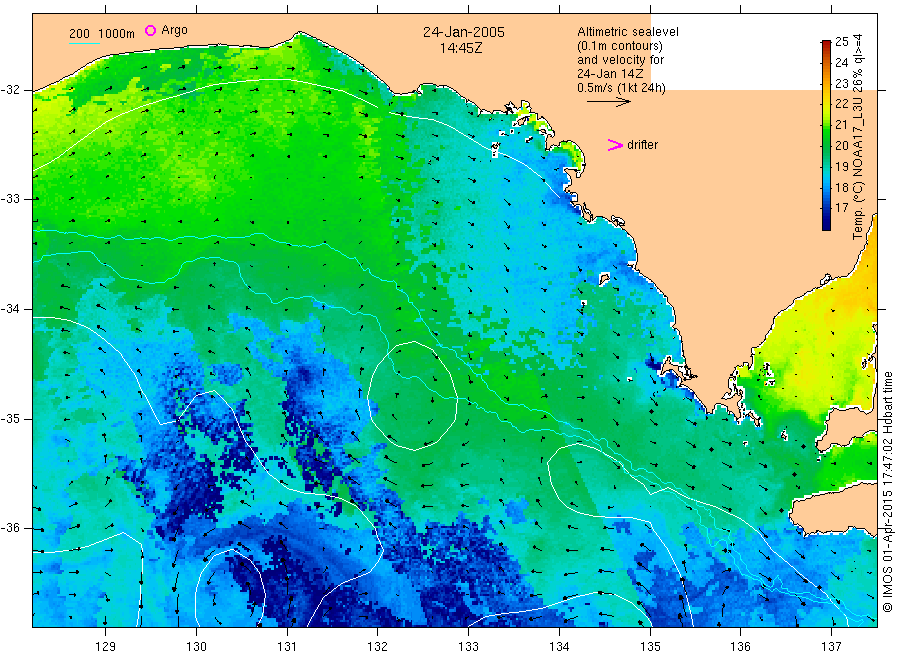Click the color bar value '22'
Screen dimensions: 900x660
click(841, 104)
